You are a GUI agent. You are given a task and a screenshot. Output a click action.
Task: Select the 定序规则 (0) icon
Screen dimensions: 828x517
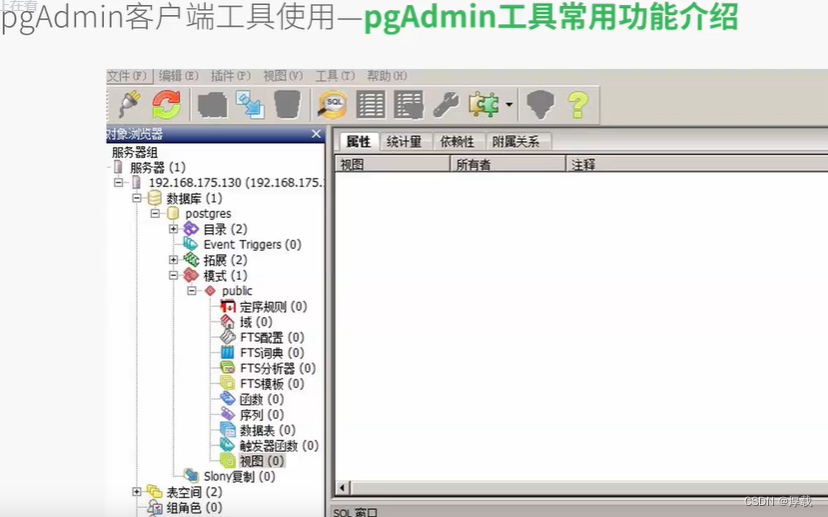pyautogui.click(x=228, y=306)
